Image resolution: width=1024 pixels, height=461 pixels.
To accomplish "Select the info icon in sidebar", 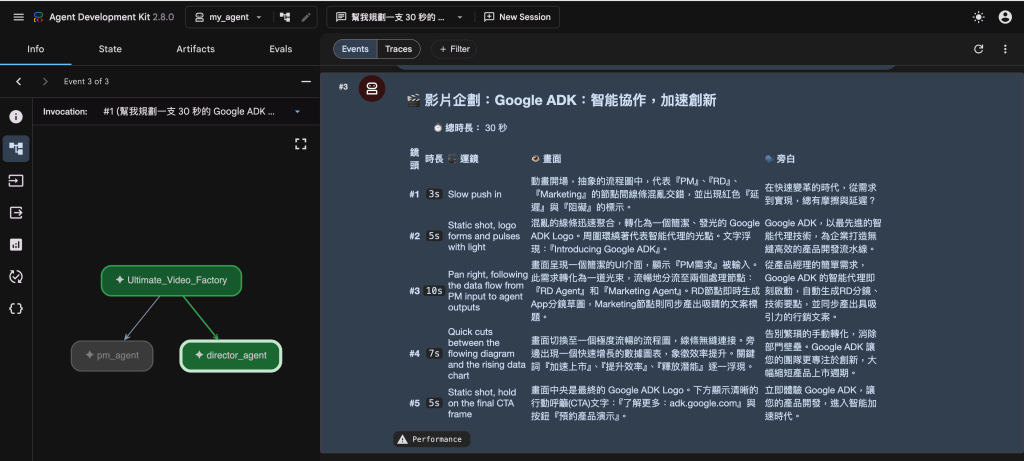I will pyautogui.click(x=16, y=117).
